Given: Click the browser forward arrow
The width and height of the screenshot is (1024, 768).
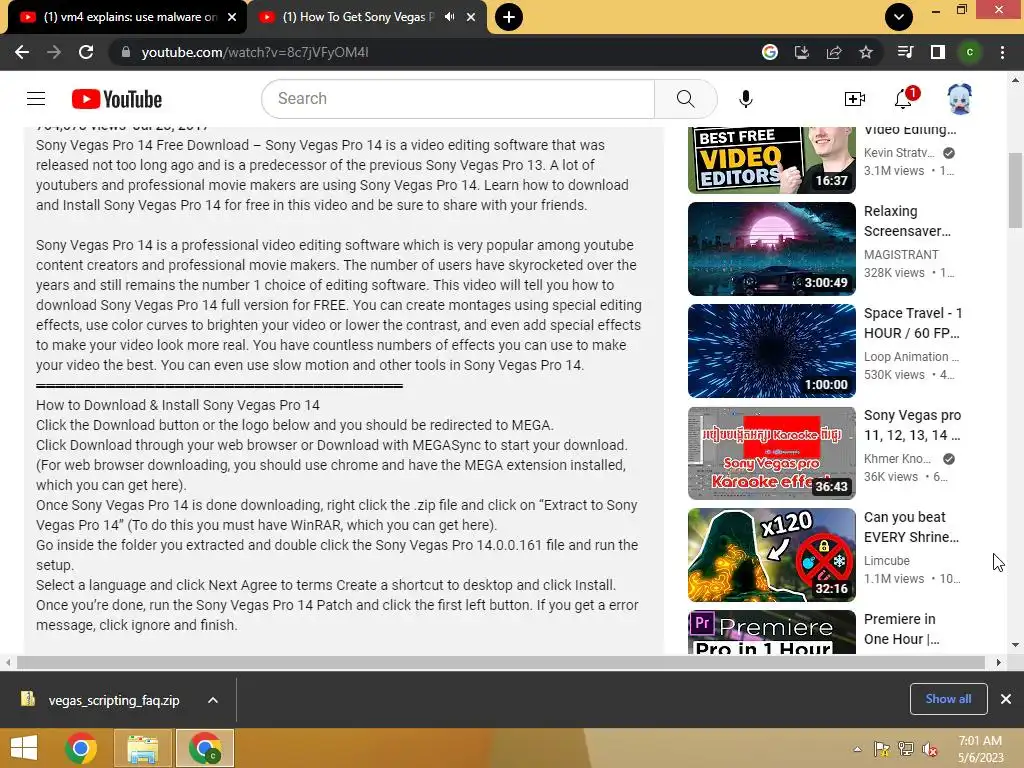Looking at the screenshot, I should (x=54, y=52).
